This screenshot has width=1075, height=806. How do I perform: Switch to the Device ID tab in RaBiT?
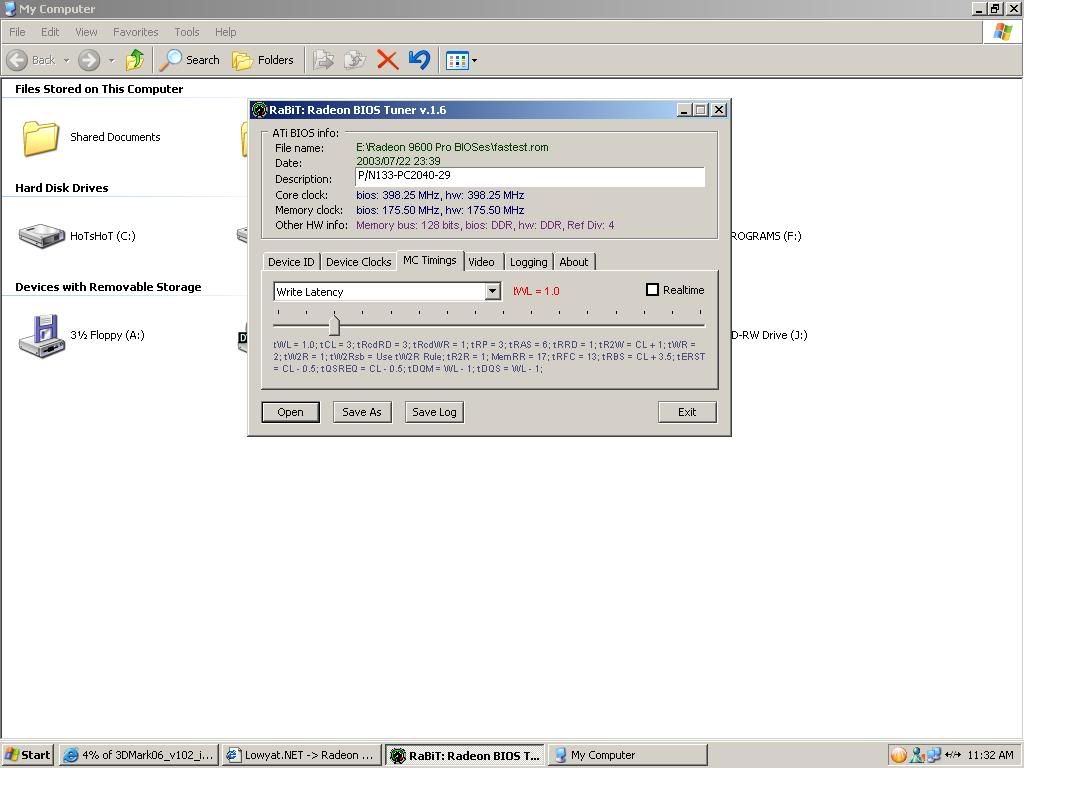point(291,262)
